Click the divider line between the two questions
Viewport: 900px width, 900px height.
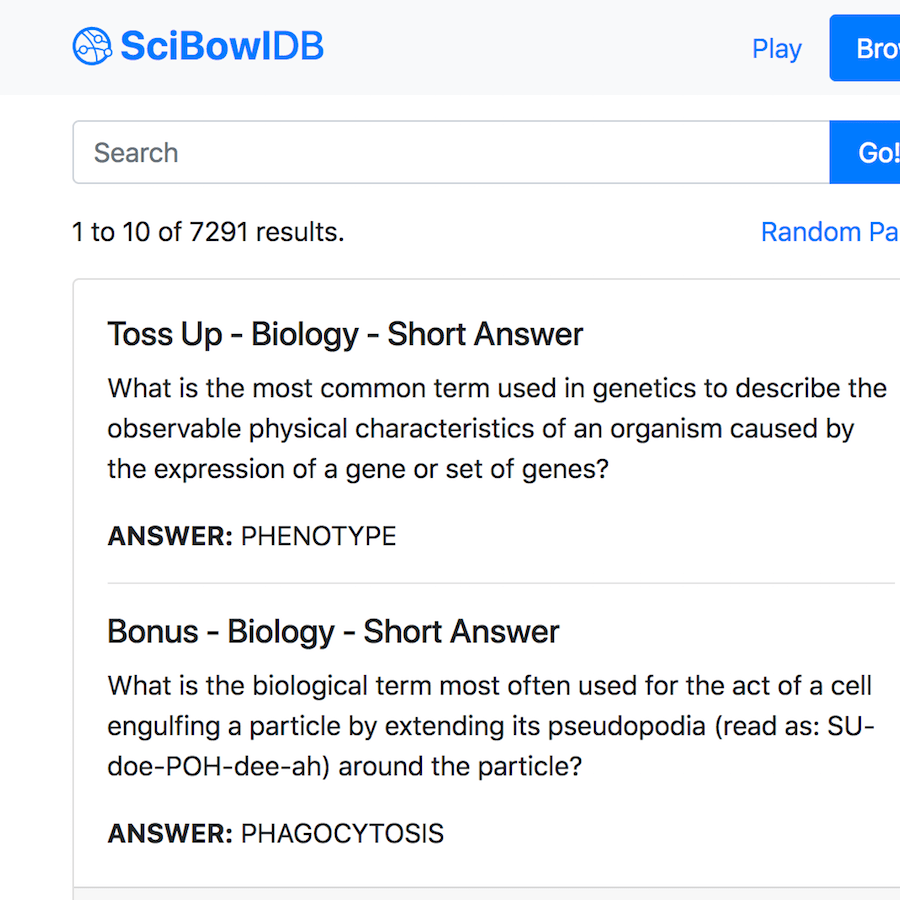500,583
